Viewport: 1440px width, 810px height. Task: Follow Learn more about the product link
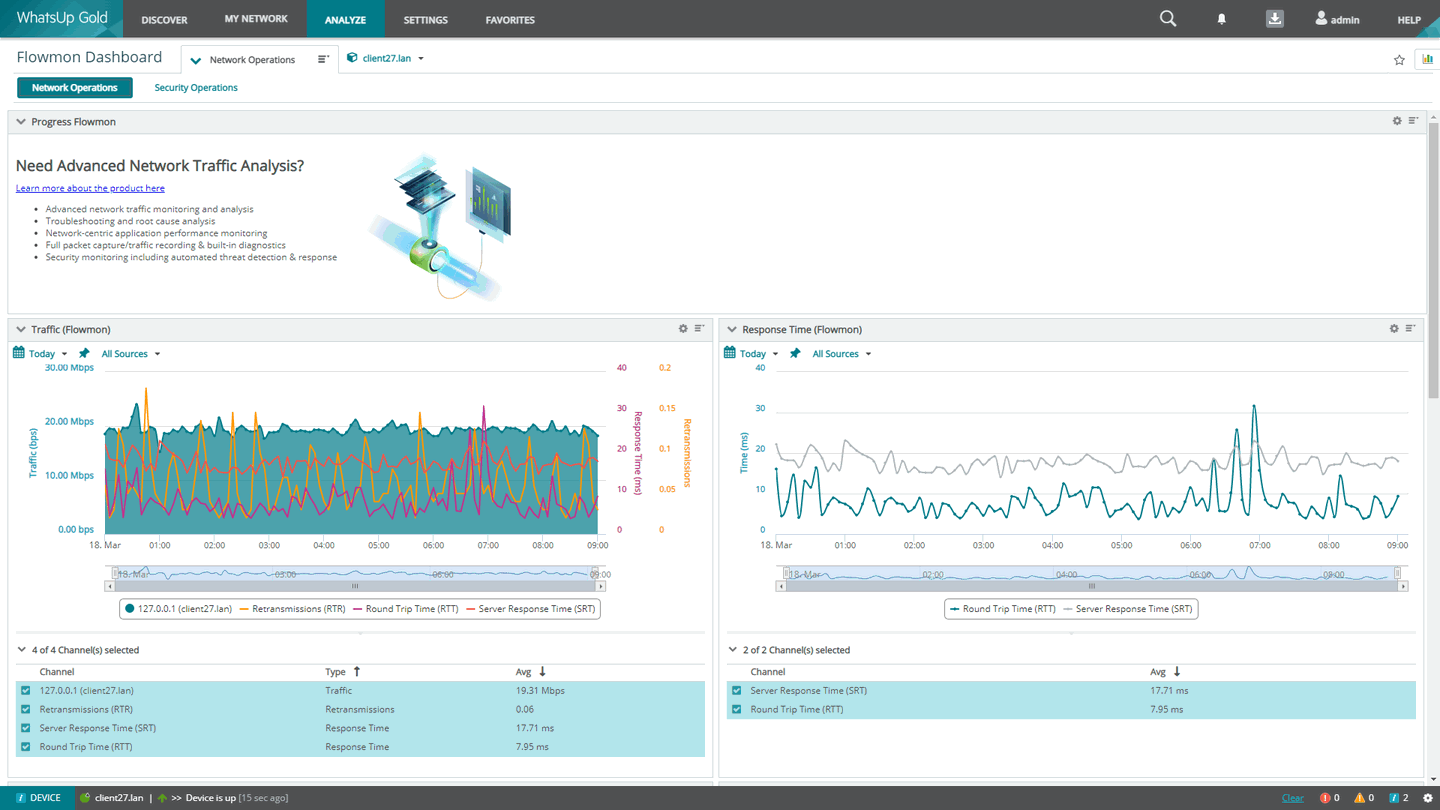pyautogui.click(x=90, y=188)
